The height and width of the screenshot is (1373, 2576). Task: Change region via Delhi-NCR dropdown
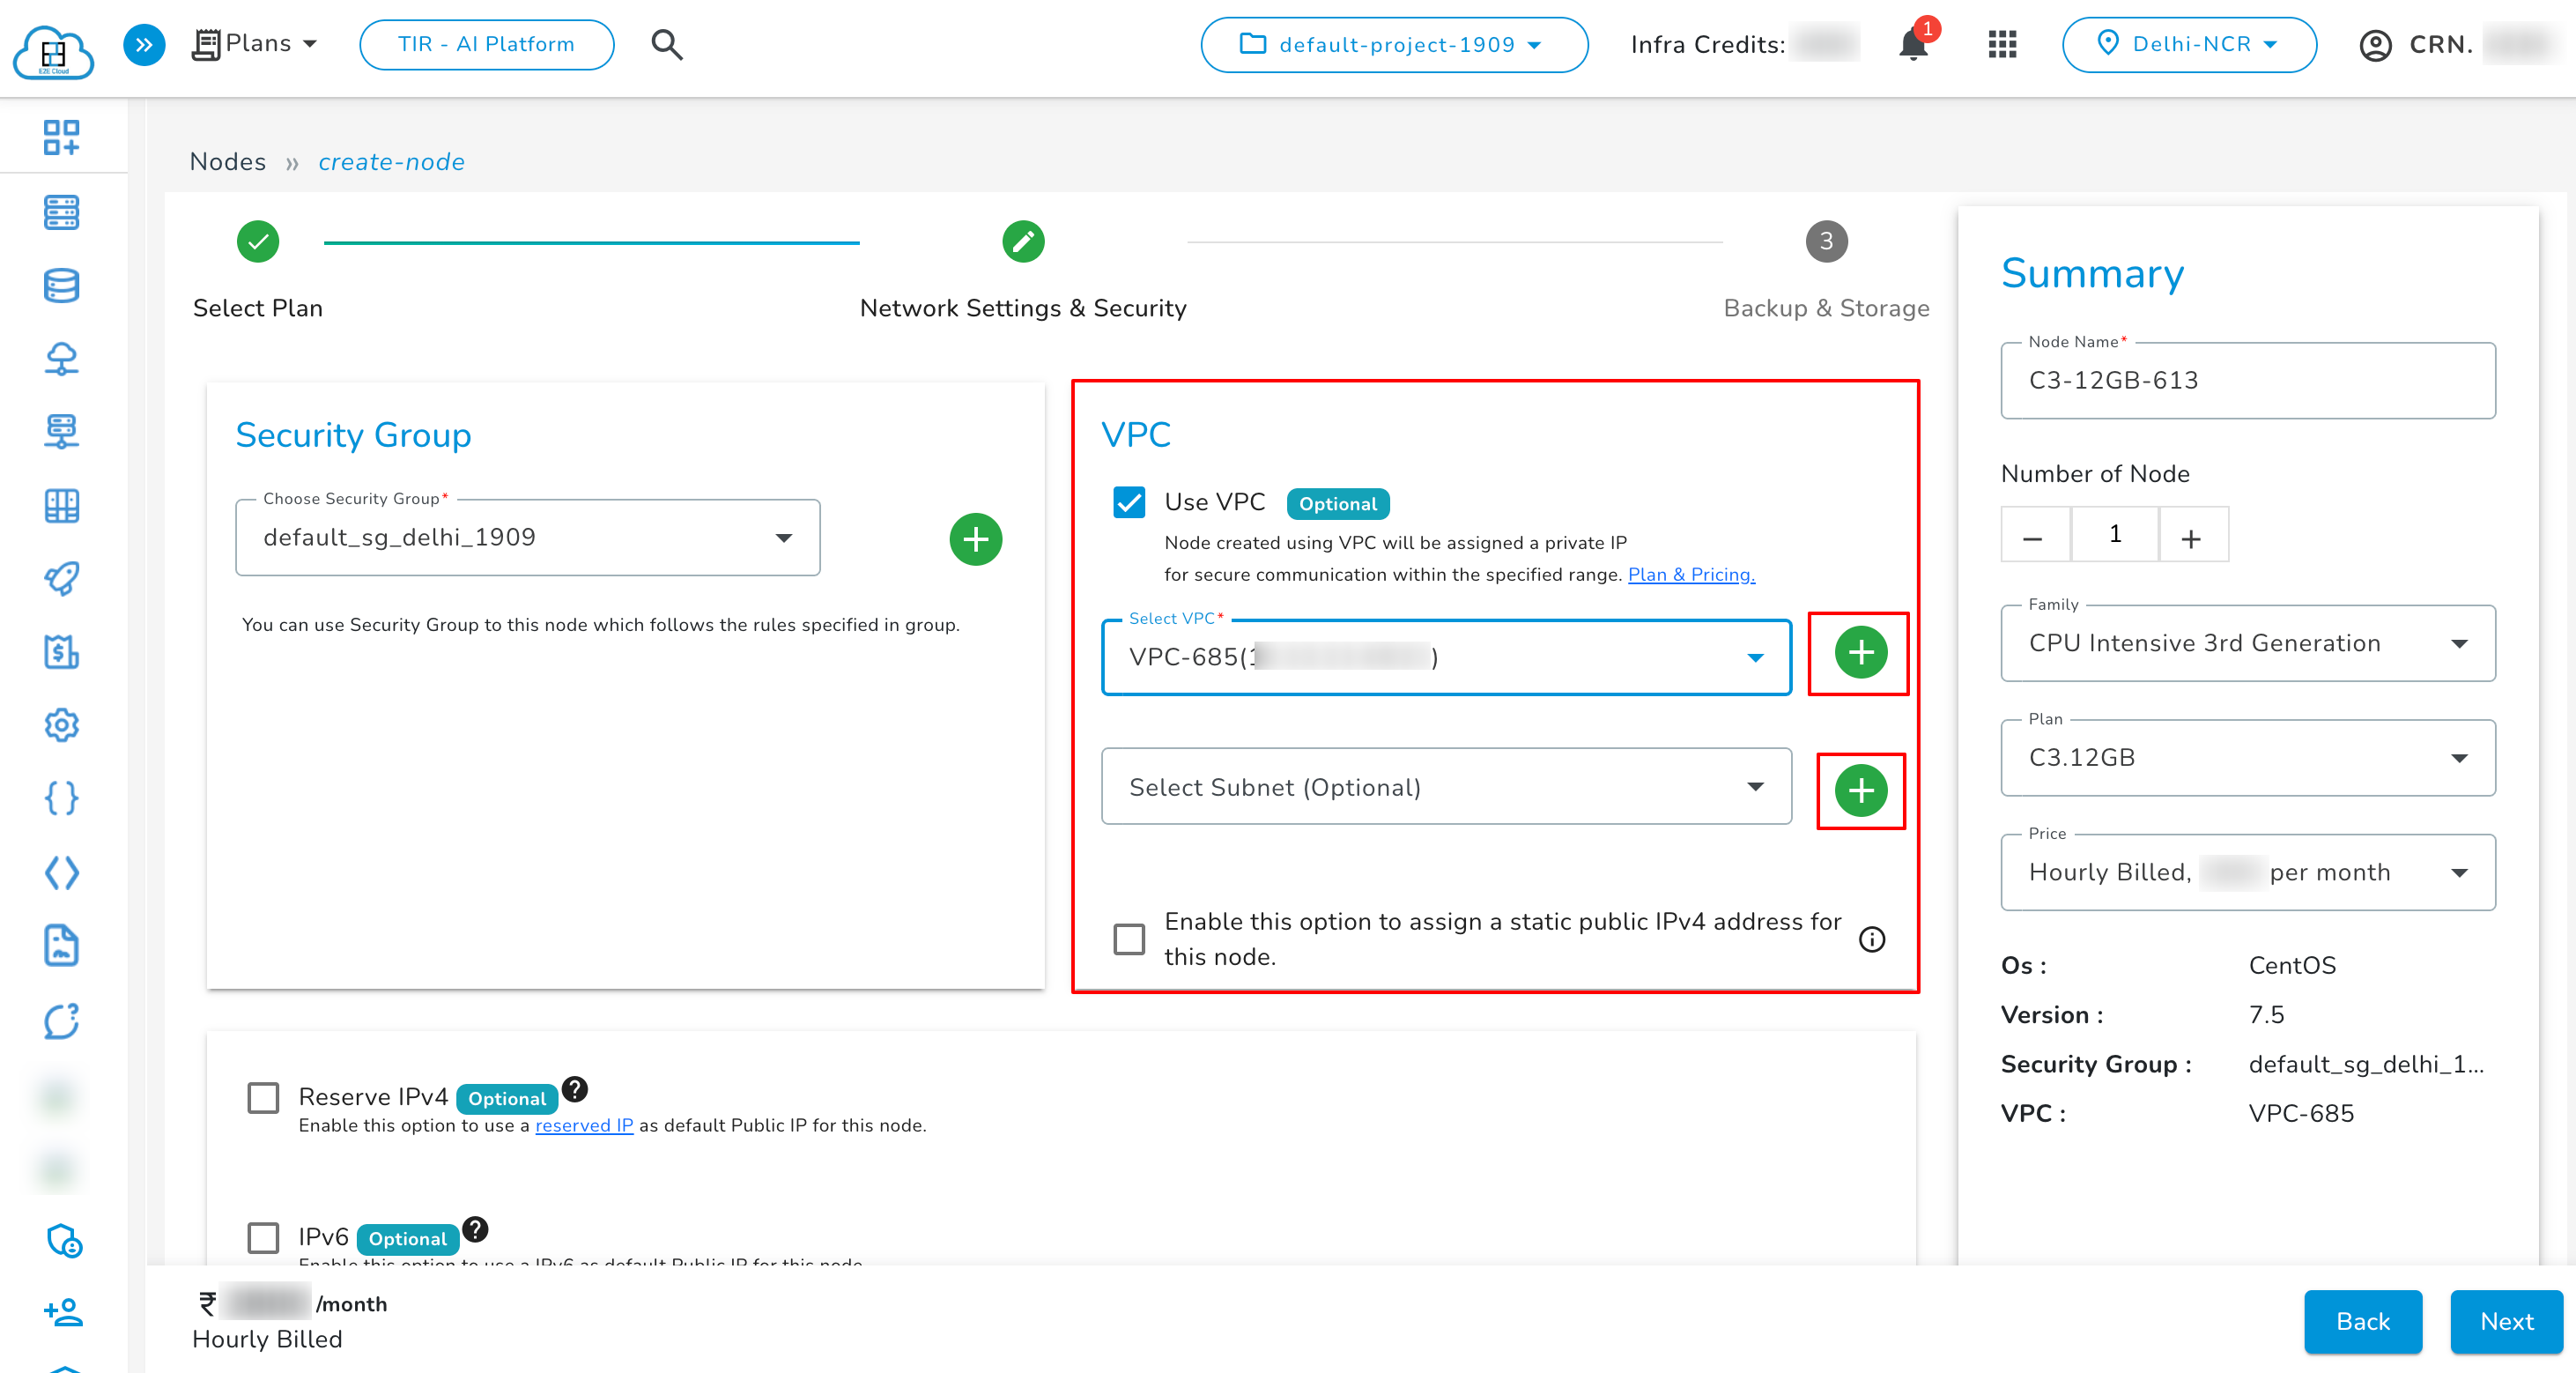pyautogui.click(x=2189, y=44)
